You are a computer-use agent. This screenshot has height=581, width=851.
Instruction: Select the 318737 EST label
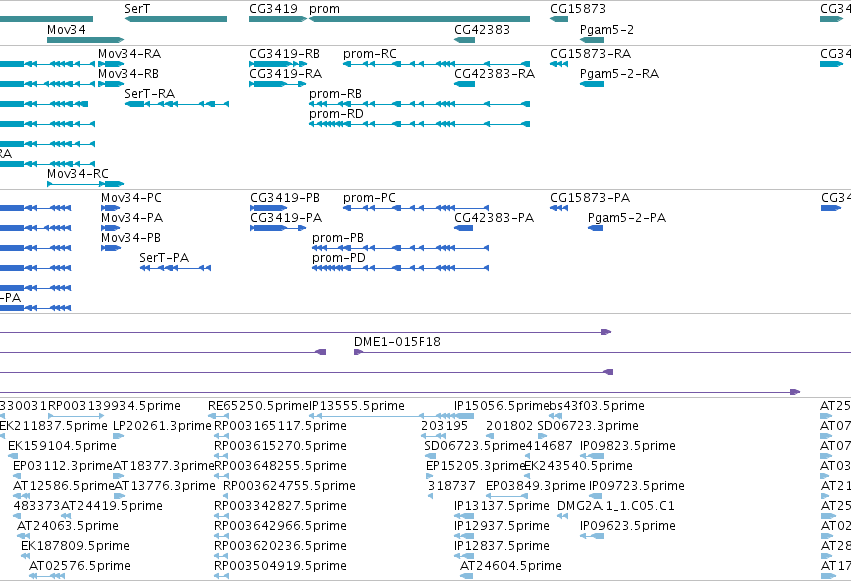point(452,486)
